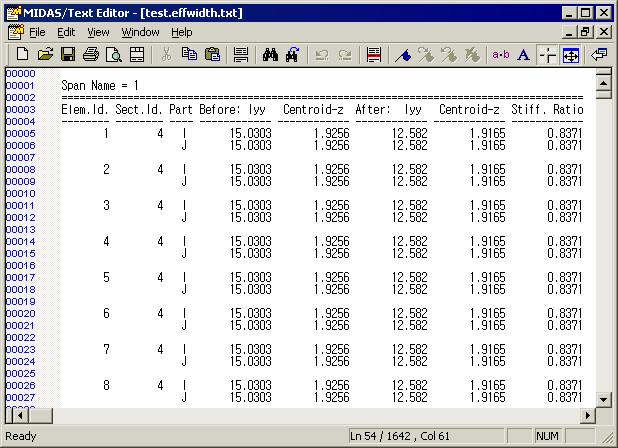Click the a·b whitespace display icon
The height and width of the screenshot is (448, 618).
[501, 54]
